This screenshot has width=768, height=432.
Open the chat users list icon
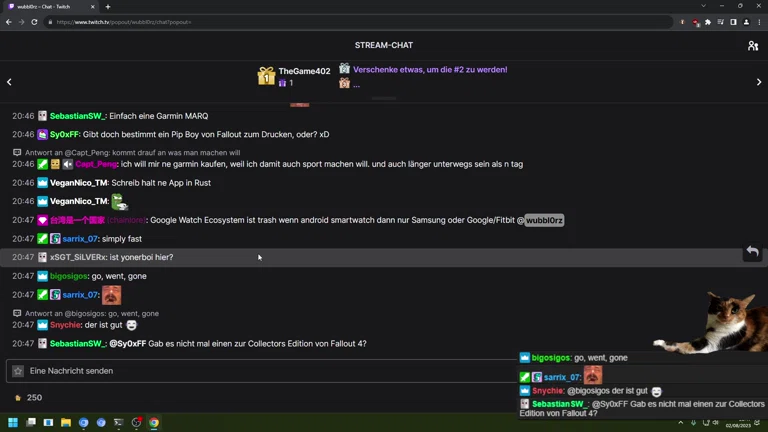753,45
